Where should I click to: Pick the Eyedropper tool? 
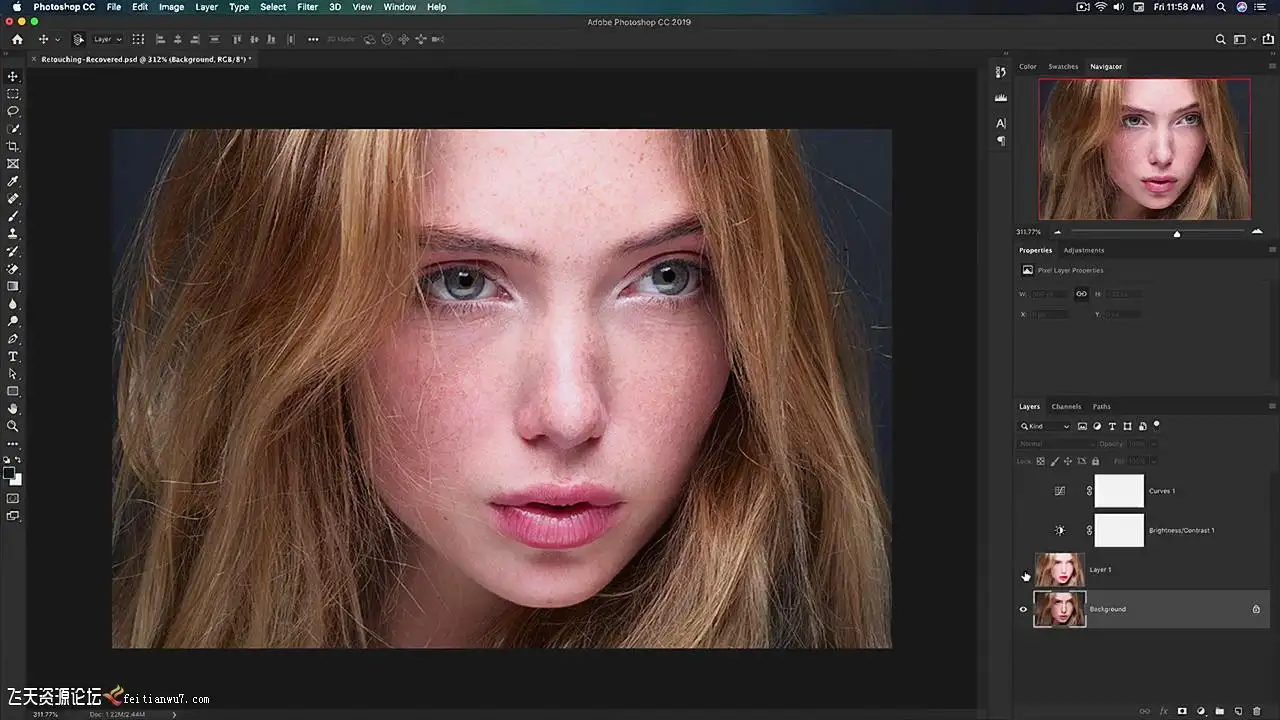point(13,181)
